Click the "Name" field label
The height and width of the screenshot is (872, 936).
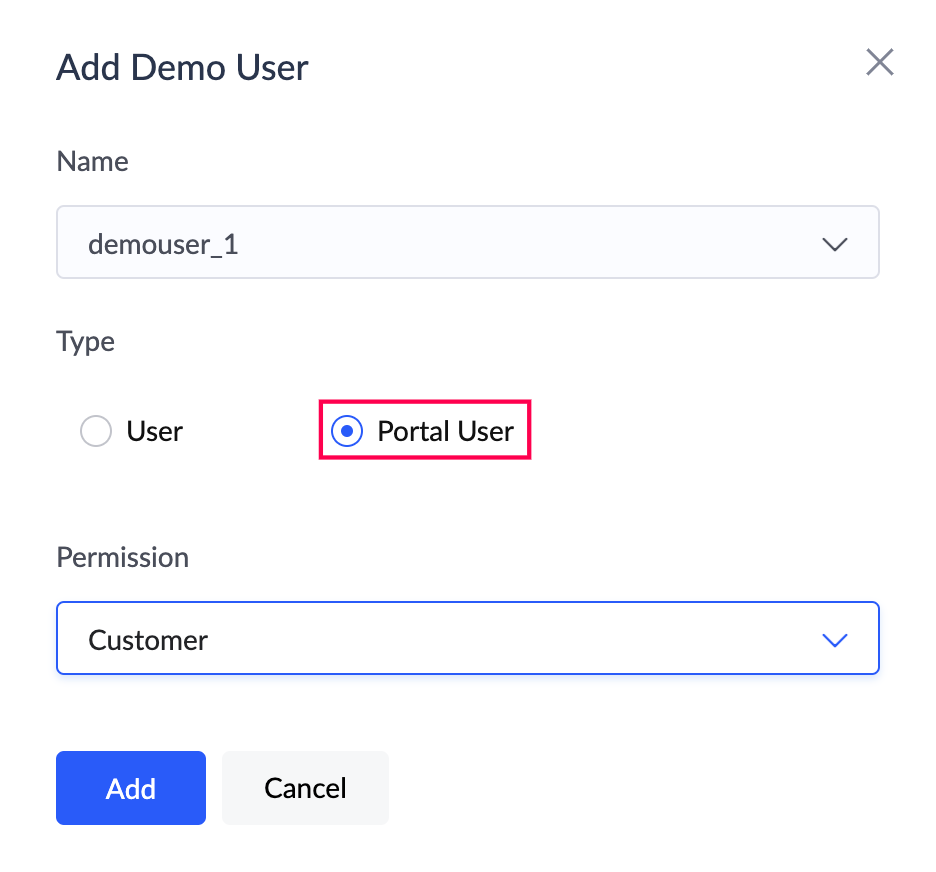click(x=92, y=161)
